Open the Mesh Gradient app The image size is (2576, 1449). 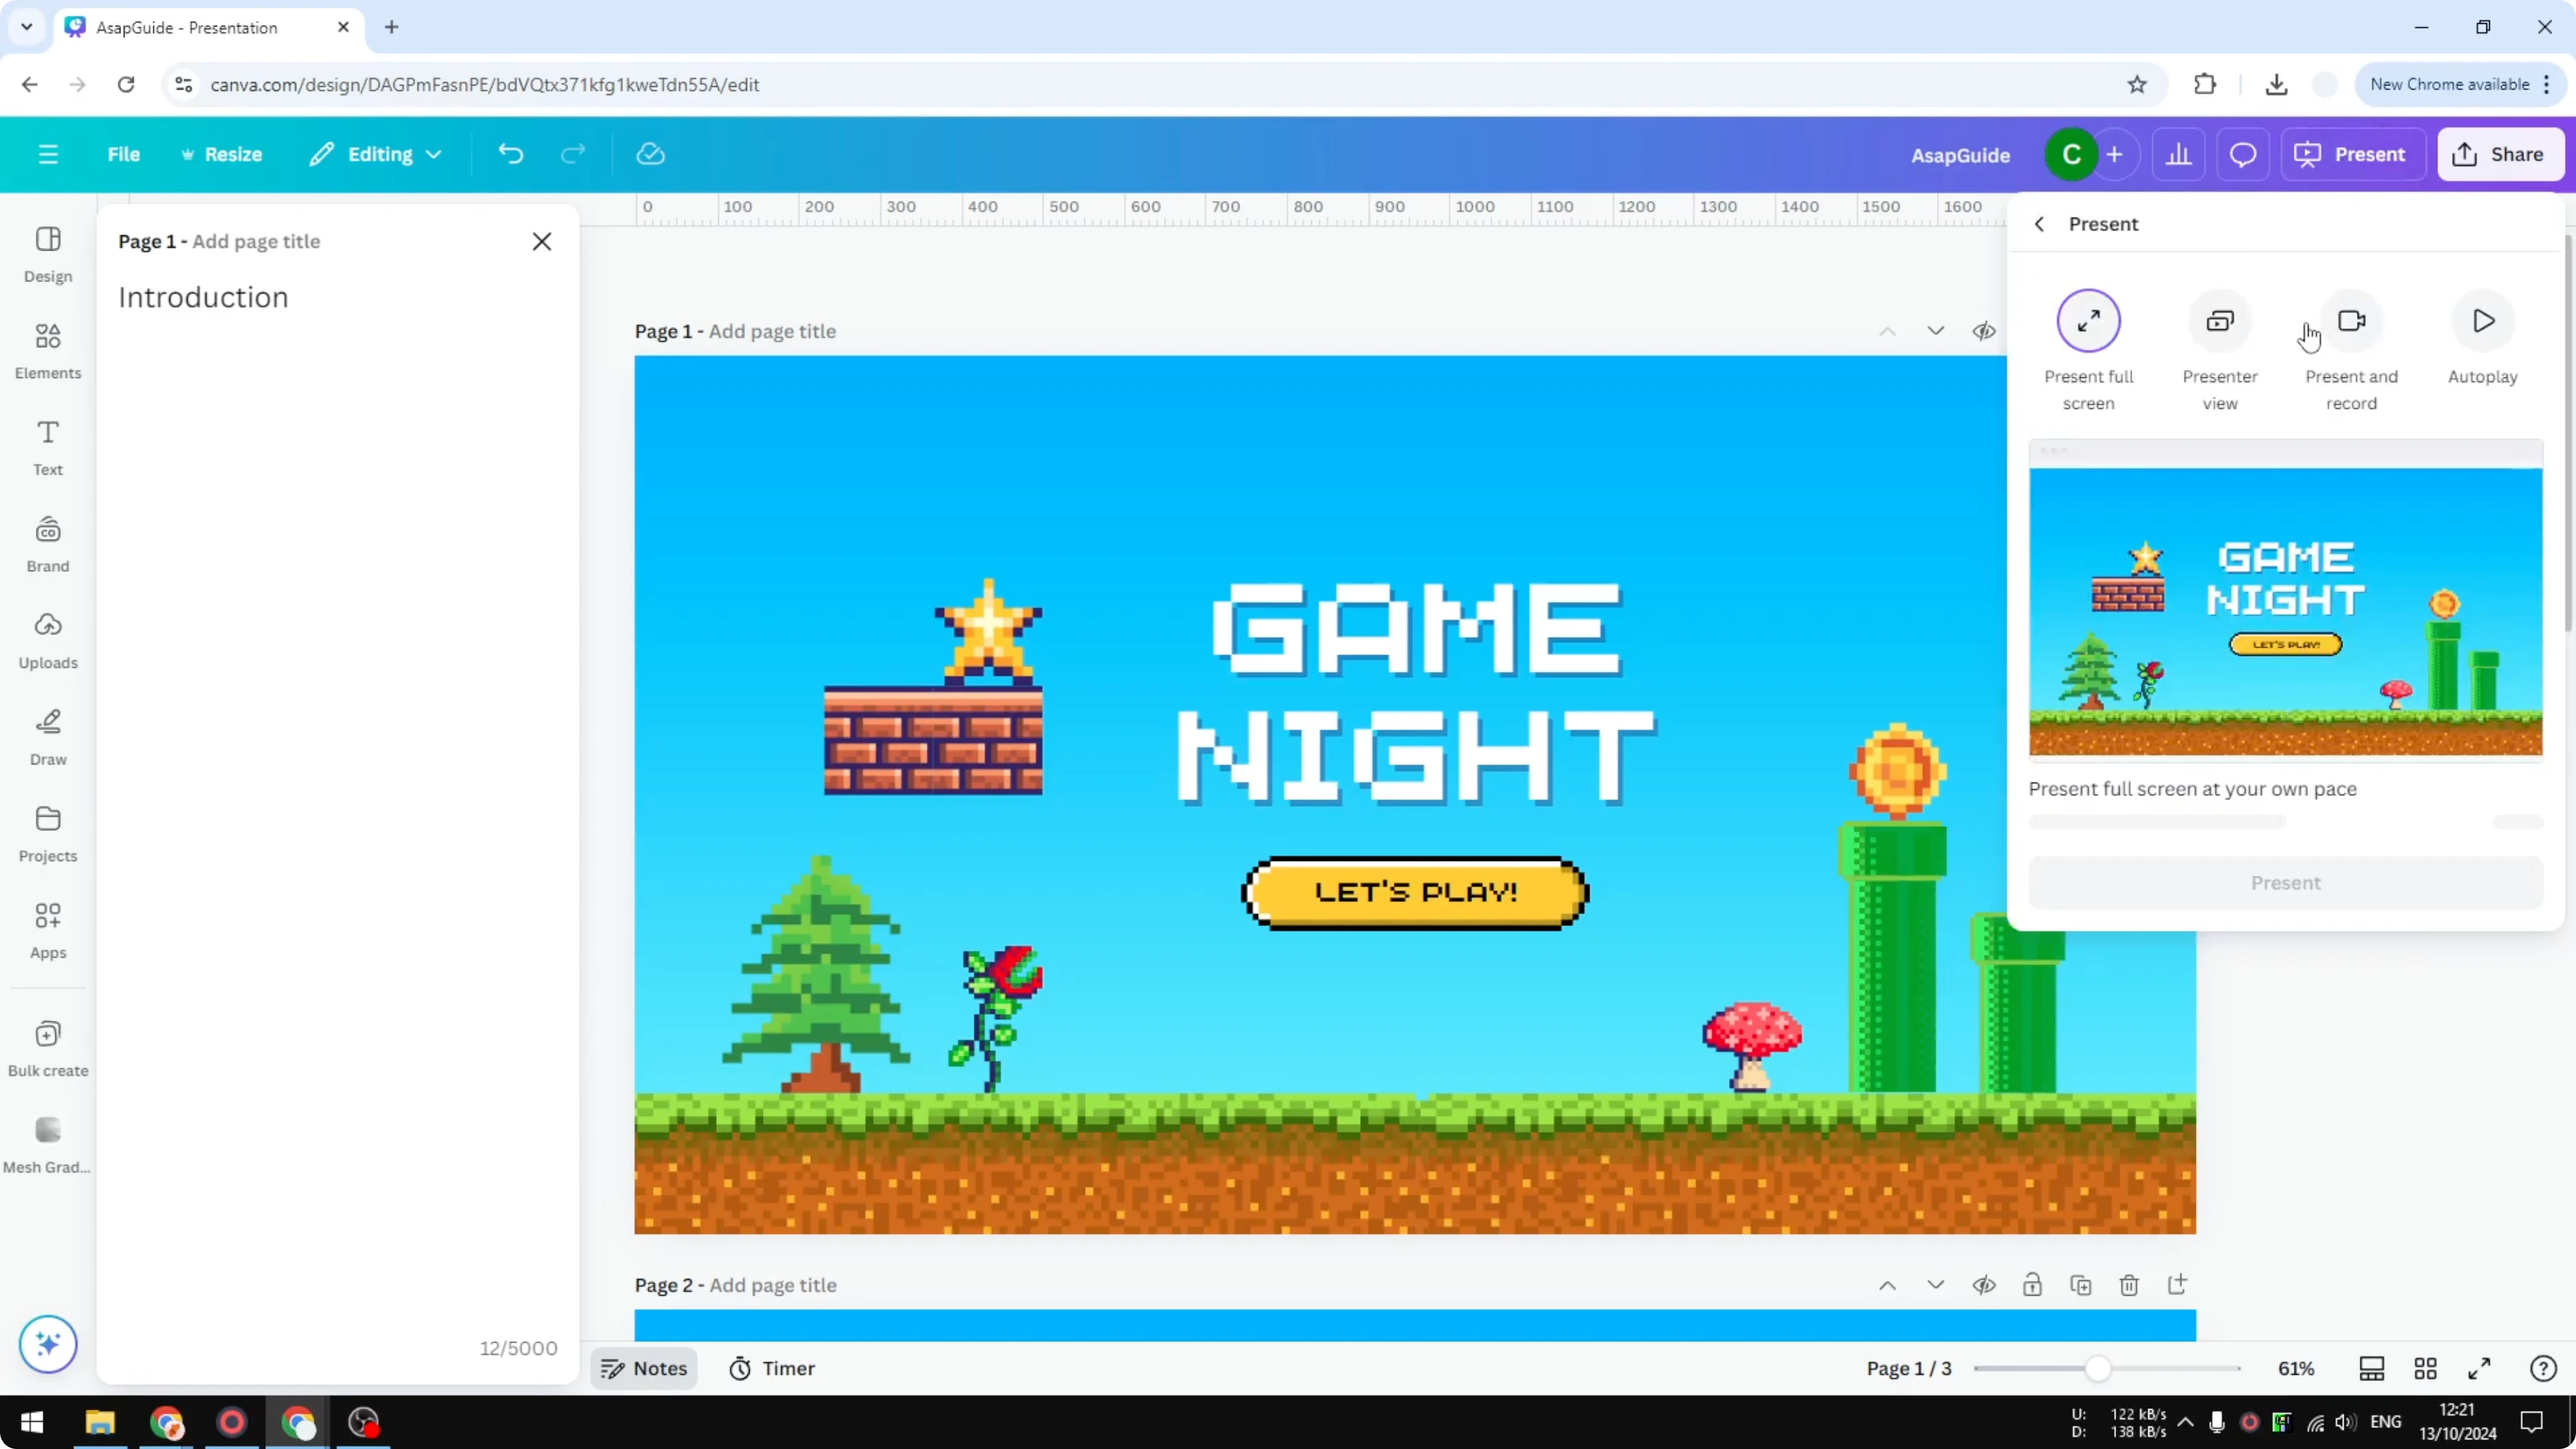pos(48,1145)
